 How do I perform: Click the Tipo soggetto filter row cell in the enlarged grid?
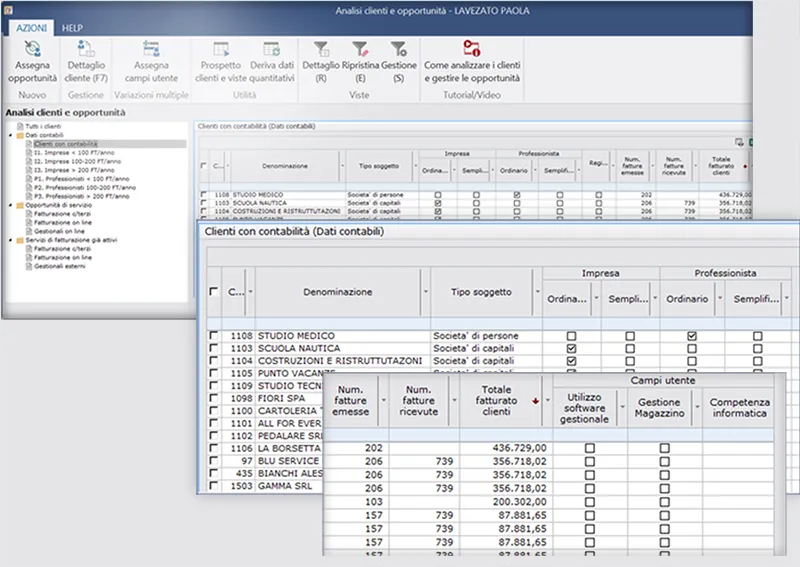tap(486, 323)
